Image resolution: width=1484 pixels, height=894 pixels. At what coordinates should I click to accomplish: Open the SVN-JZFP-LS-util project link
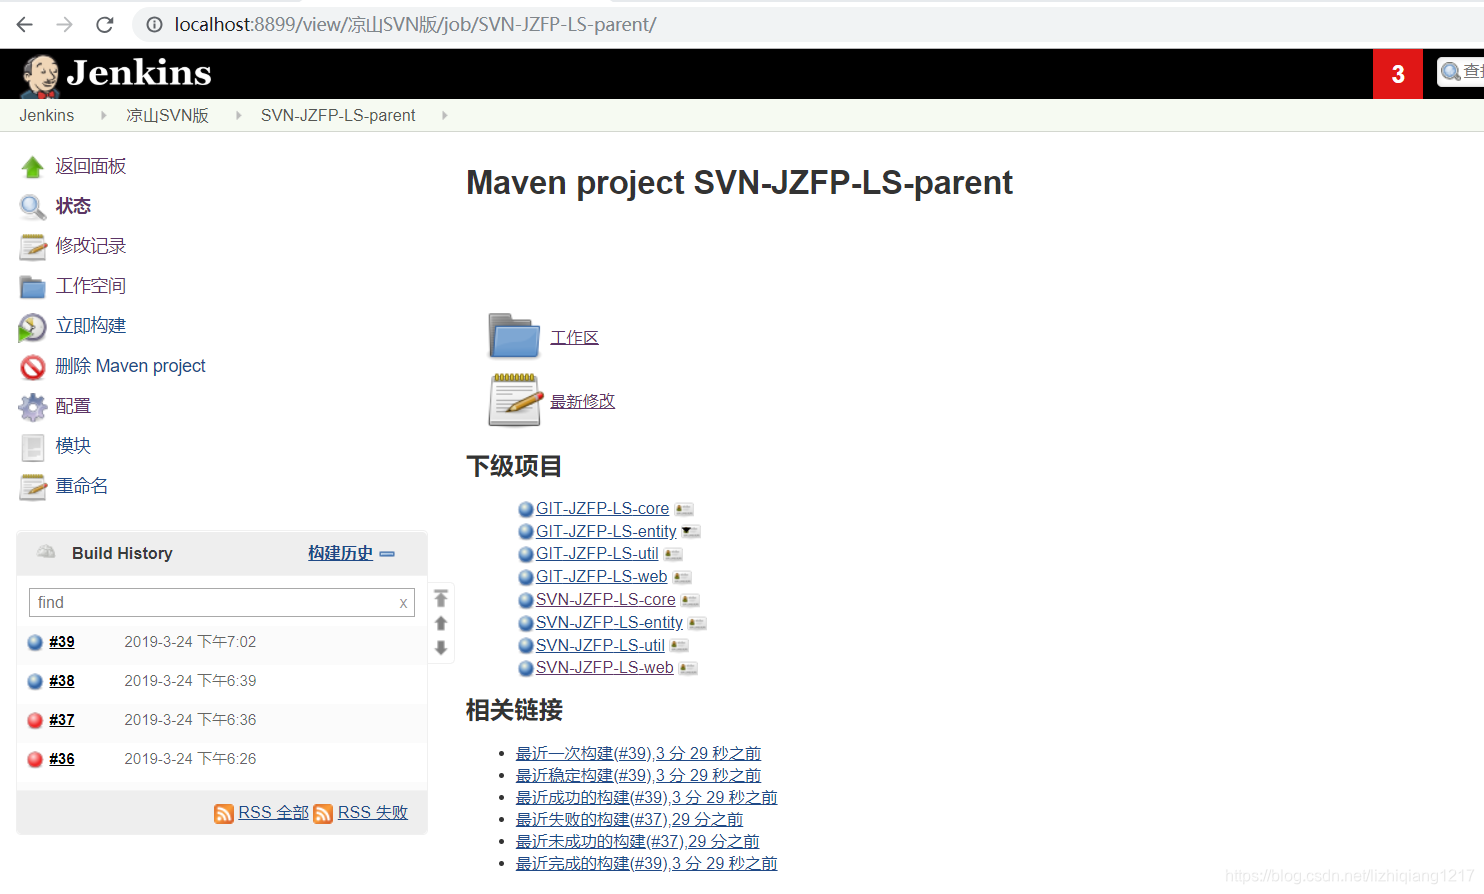click(600, 645)
